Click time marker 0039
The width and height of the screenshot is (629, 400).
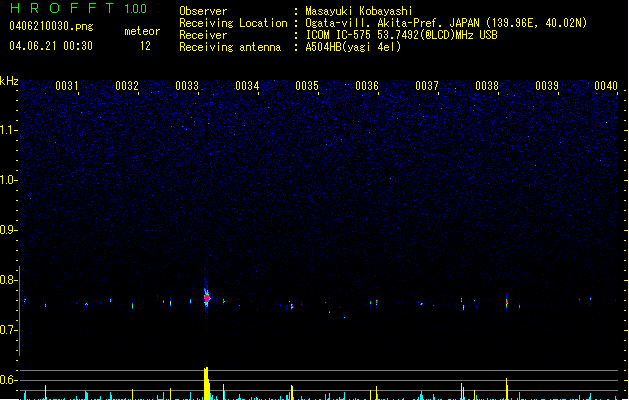coord(547,86)
